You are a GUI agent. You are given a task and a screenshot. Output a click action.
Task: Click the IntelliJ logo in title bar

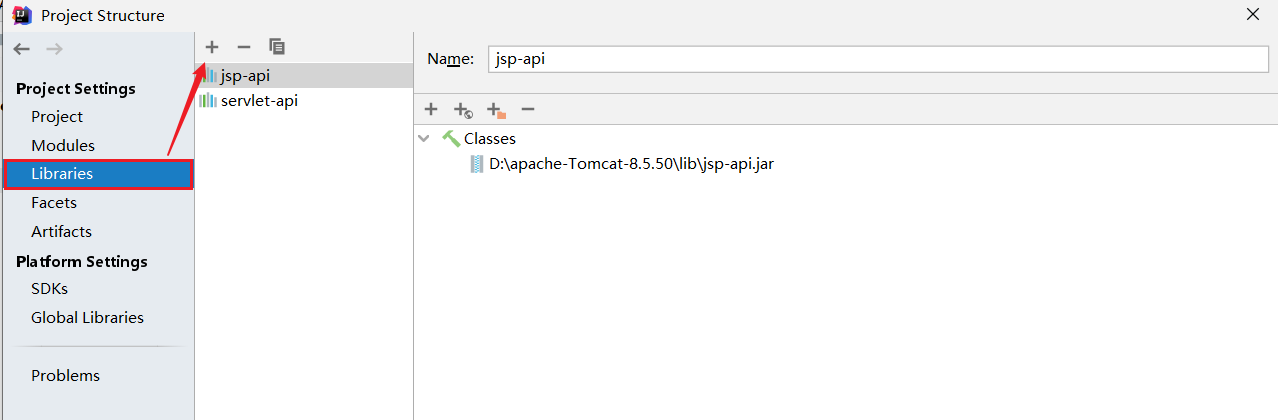[x=22, y=14]
